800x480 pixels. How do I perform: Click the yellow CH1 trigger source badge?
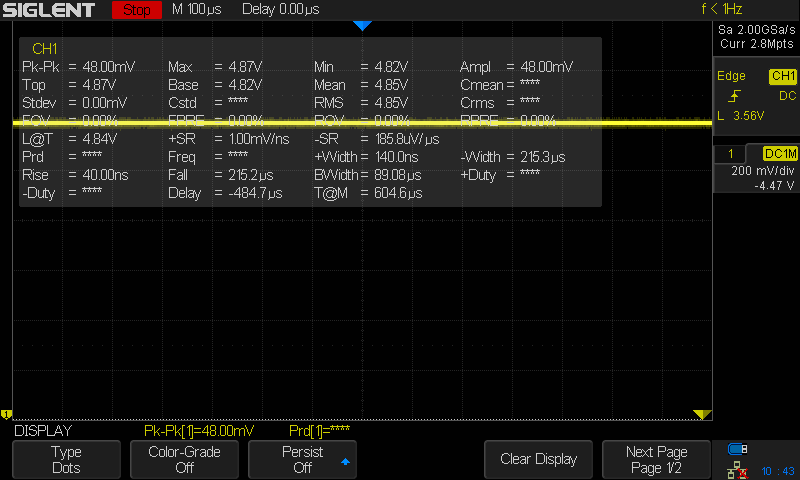[x=782, y=76]
